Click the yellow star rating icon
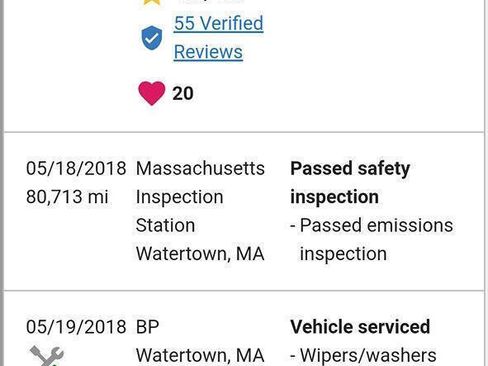 click(x=152, y=2)
